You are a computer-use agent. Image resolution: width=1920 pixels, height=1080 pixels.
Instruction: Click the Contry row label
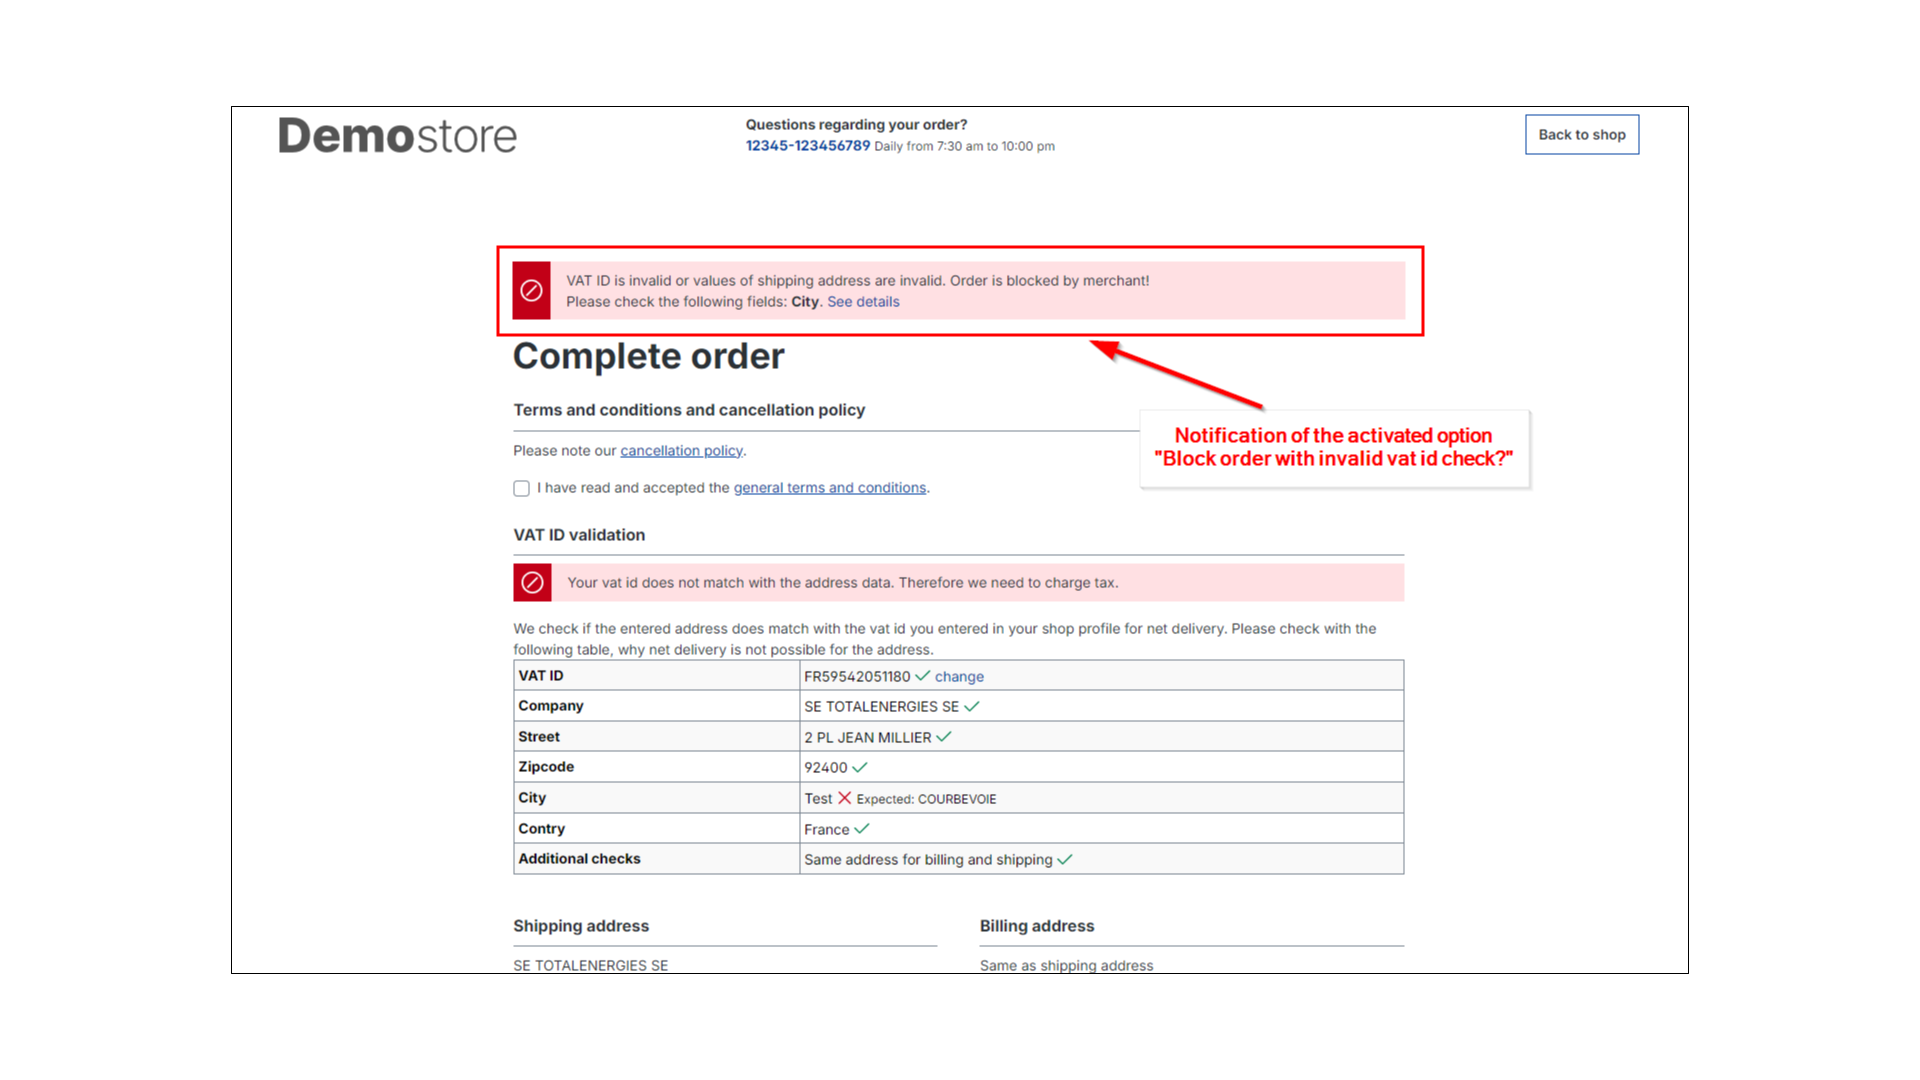pyautogui.click(x=541, y=829)
